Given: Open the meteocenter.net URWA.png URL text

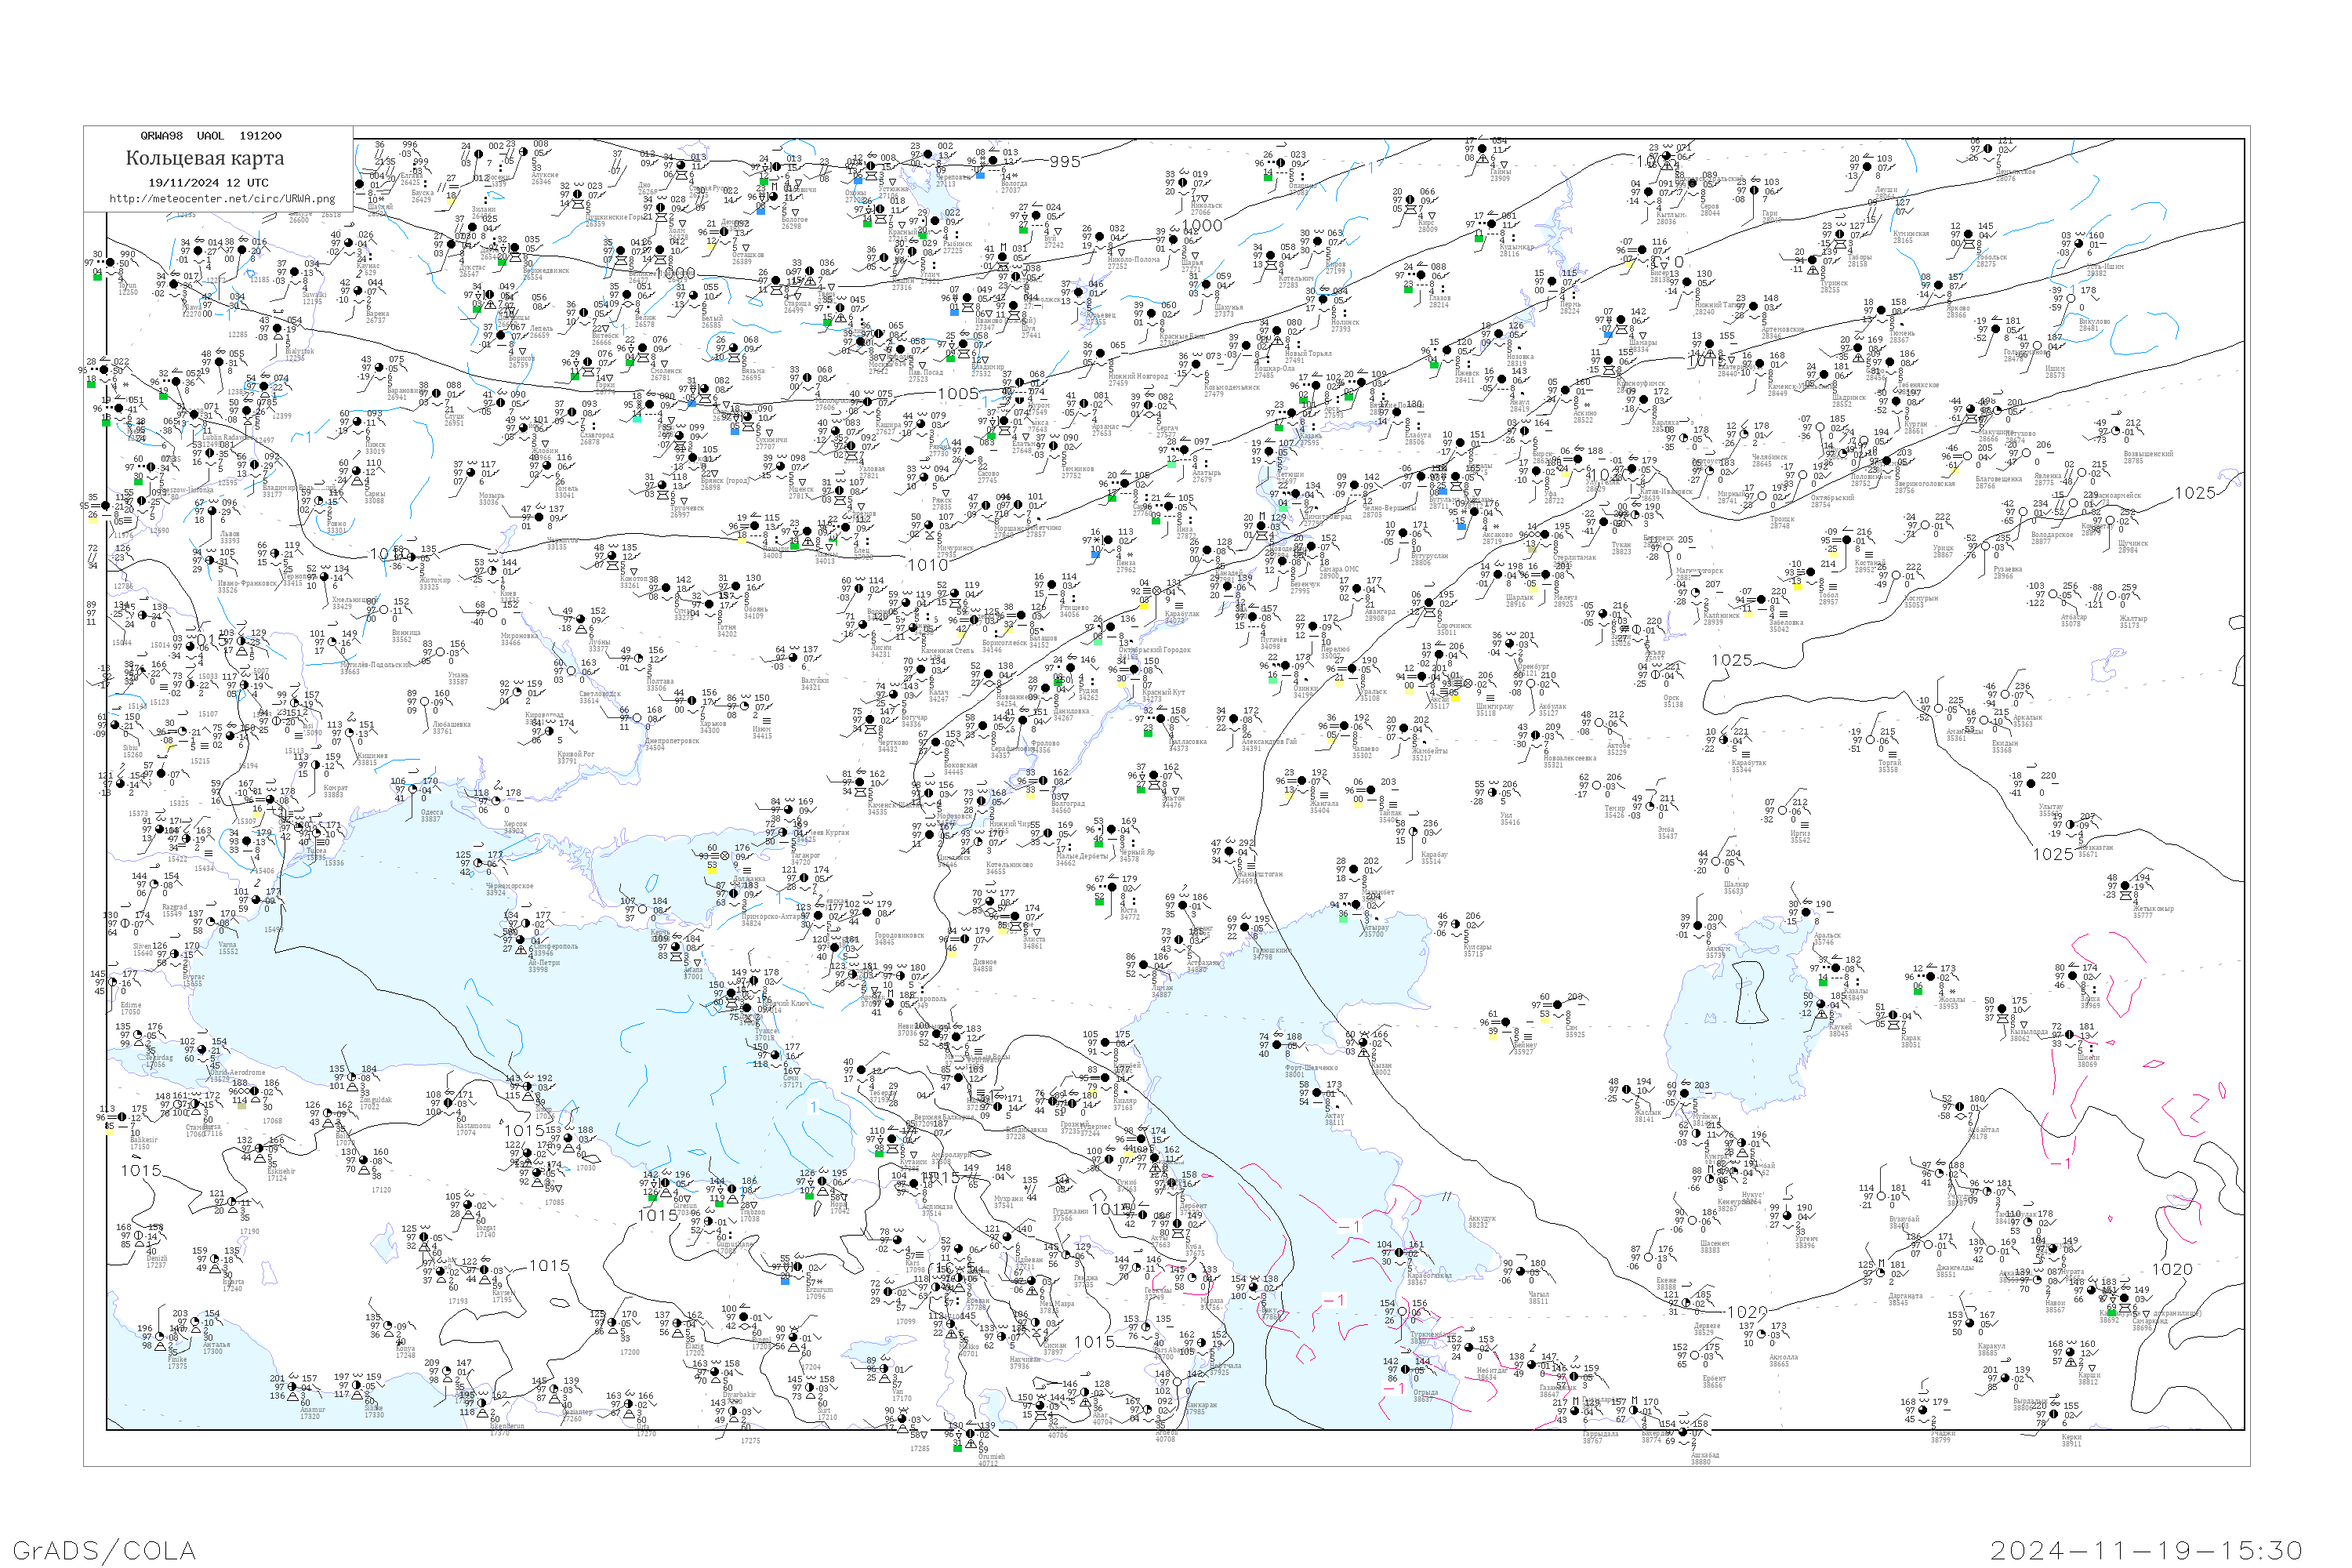Looking at the screenshot, I should tap(222, 198).
